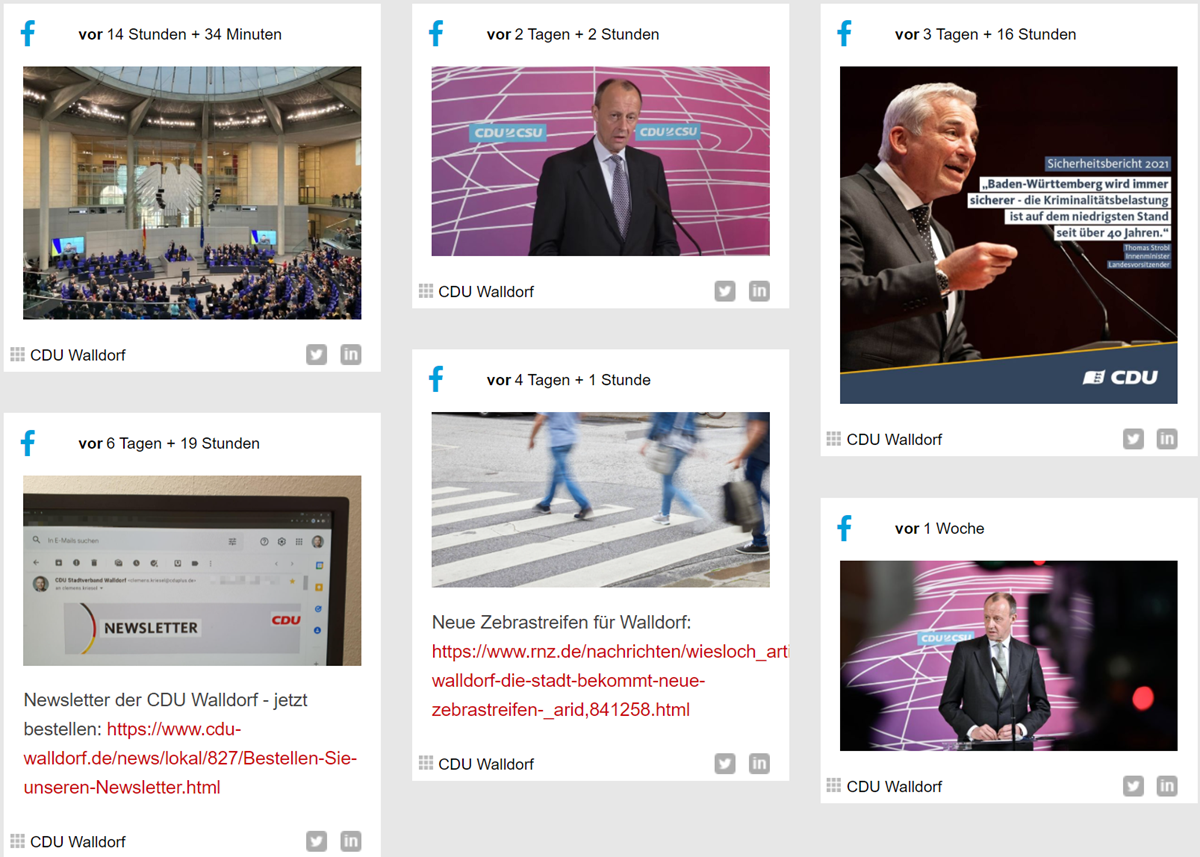
Task: Click LinkedIn icon on 2 Tagen post
Action: (759, 291)
